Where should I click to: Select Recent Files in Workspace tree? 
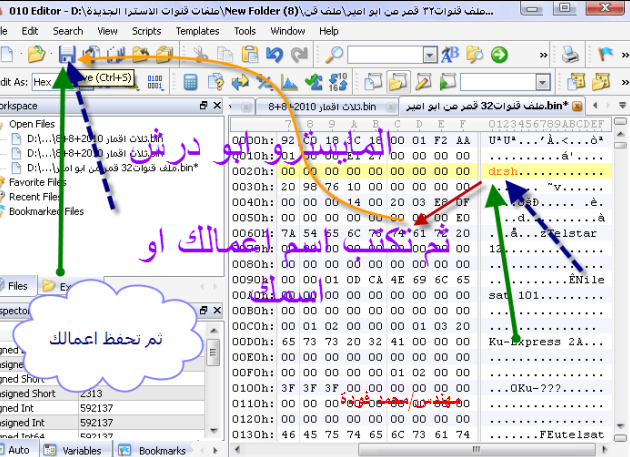(x=35, y=197)
